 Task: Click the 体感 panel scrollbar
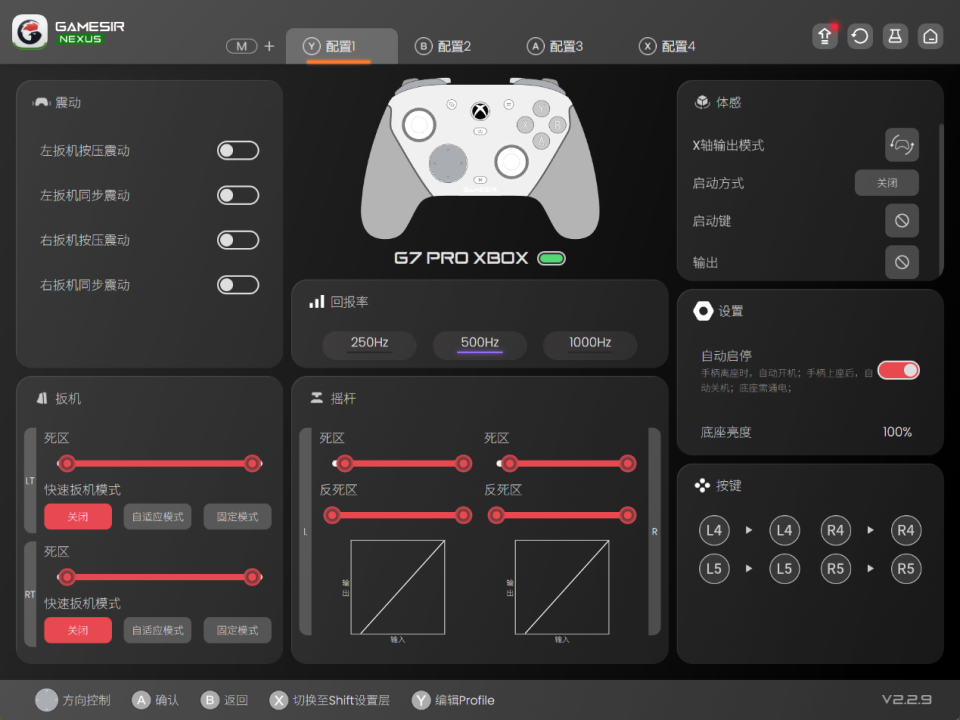941,199
